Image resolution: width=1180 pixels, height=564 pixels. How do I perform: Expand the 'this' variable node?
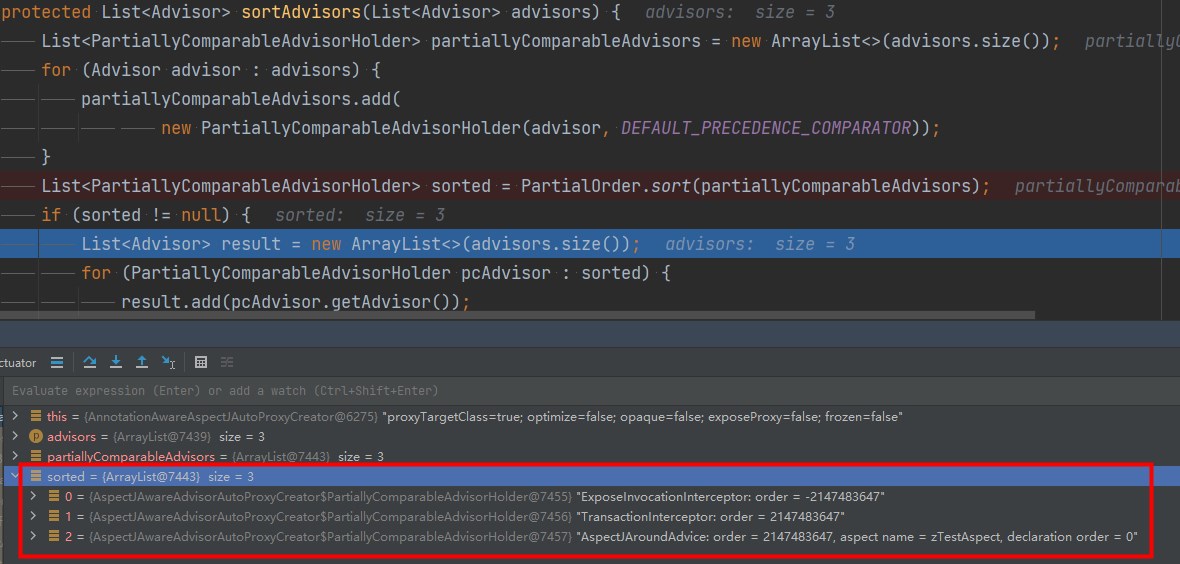point(14,416)
